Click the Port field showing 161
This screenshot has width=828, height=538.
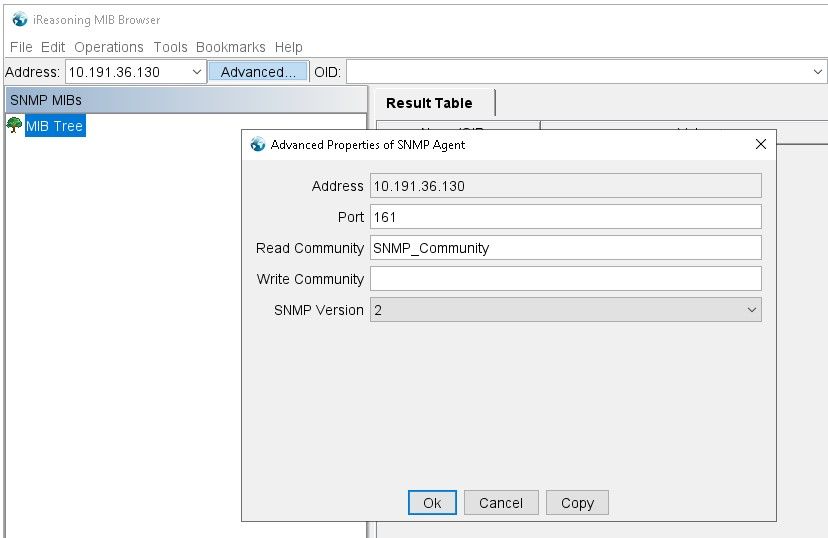[566, 217]
